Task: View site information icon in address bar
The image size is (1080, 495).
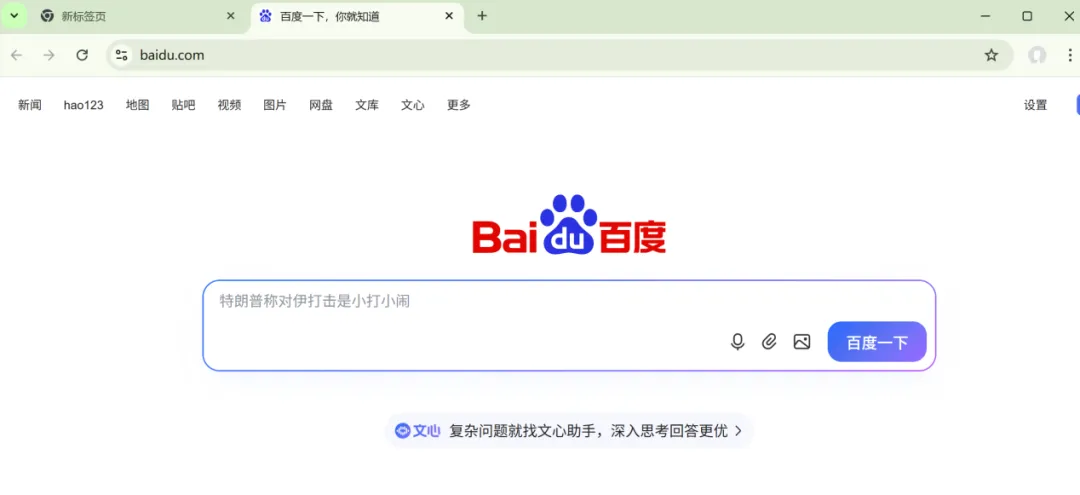Action: [x=122, y=55]
